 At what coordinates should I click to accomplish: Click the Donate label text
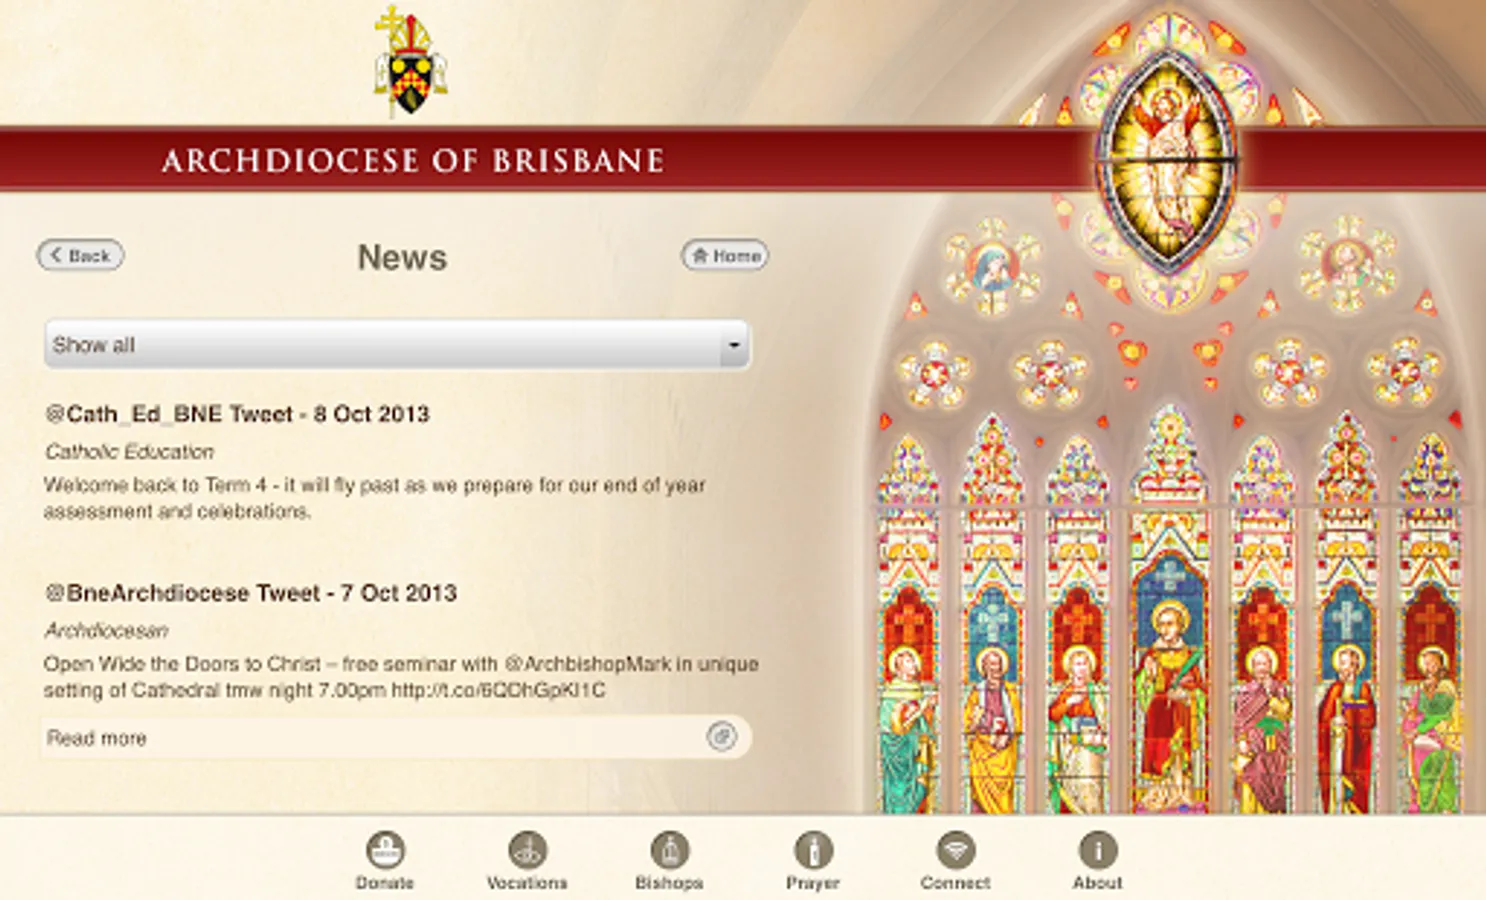pyautogui.click(x=385, y=883)
